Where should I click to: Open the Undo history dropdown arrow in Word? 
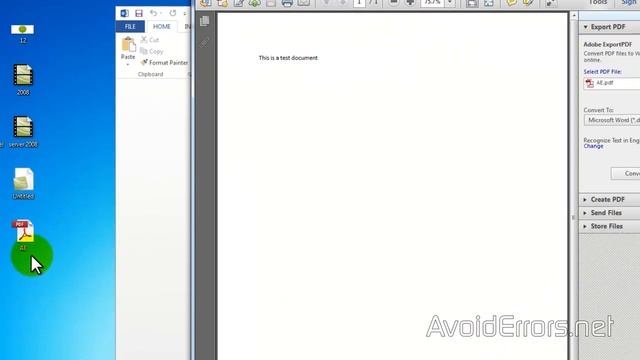161,13
